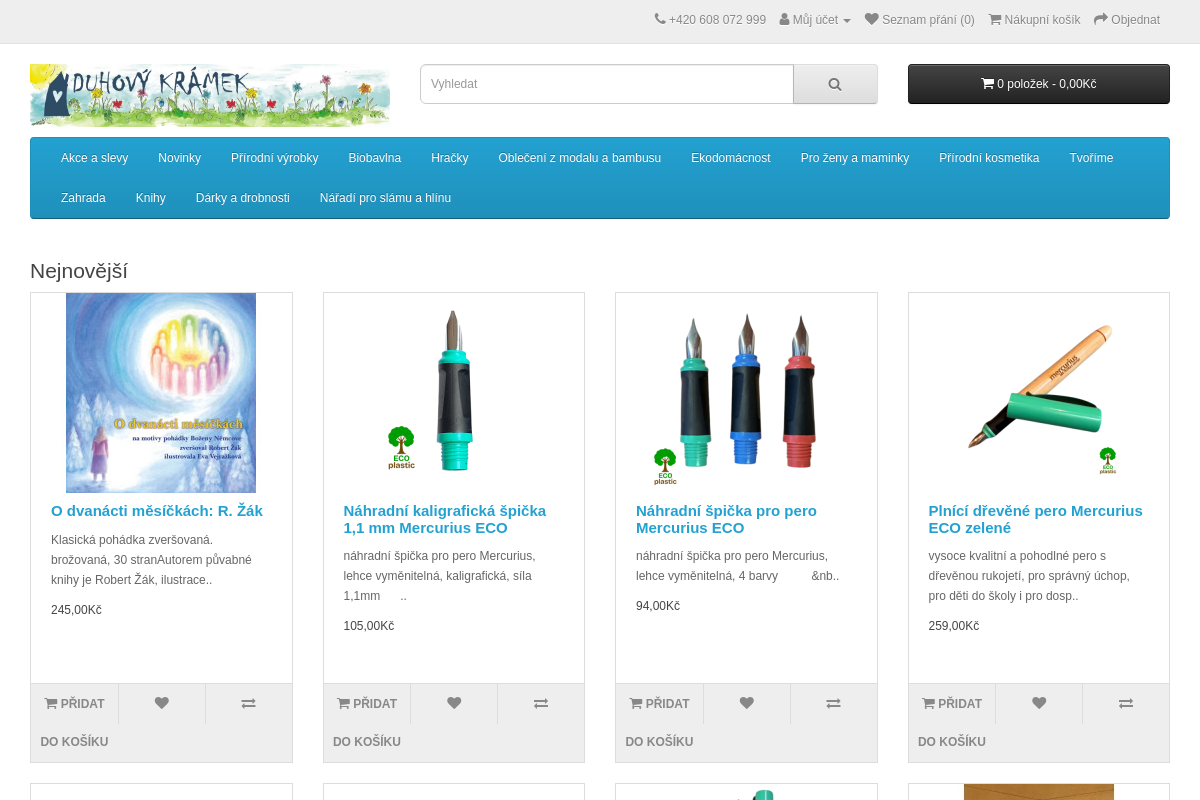Open Nářadí pro slámu a hlínu
The image size is (1200, 800).
(385, 198)
